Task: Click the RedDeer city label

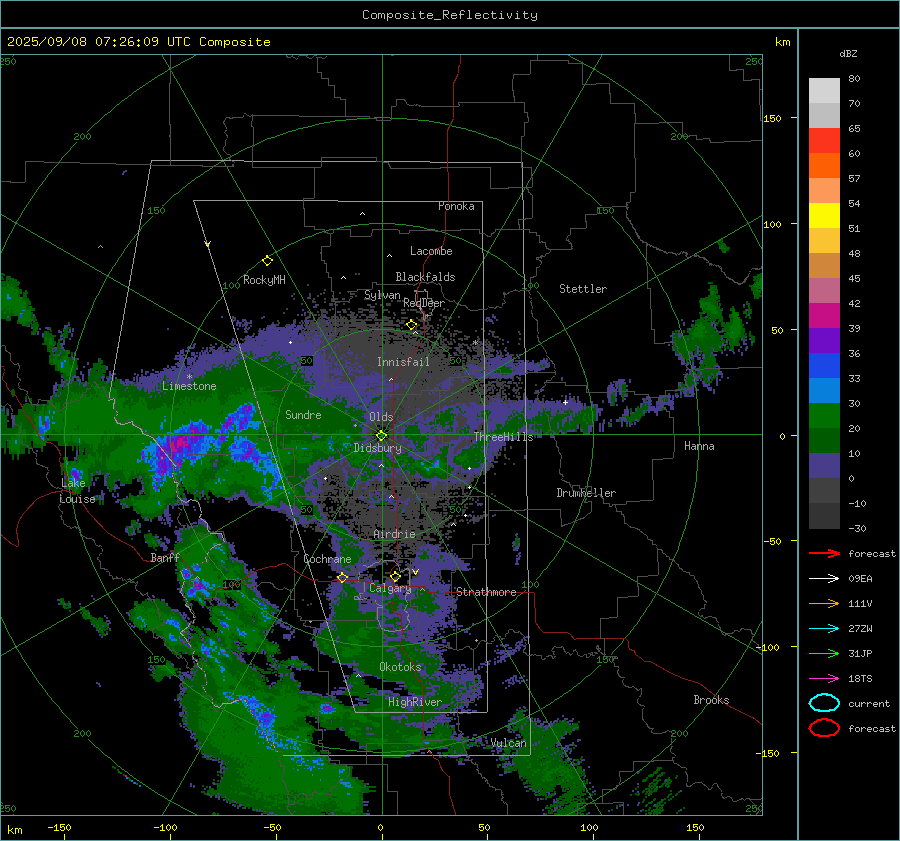Action: point(424,303)
